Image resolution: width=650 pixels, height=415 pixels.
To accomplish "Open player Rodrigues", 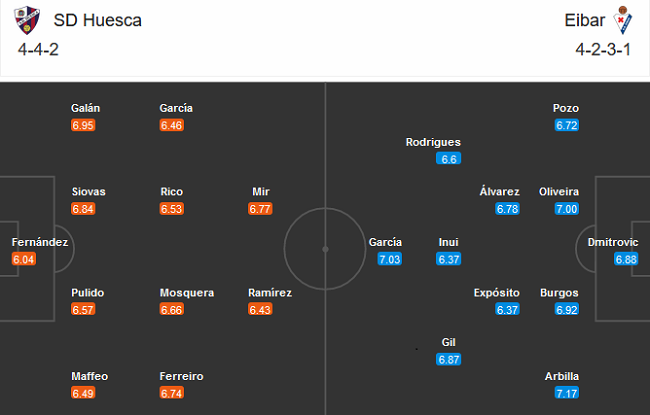I will tap(433, 142).
